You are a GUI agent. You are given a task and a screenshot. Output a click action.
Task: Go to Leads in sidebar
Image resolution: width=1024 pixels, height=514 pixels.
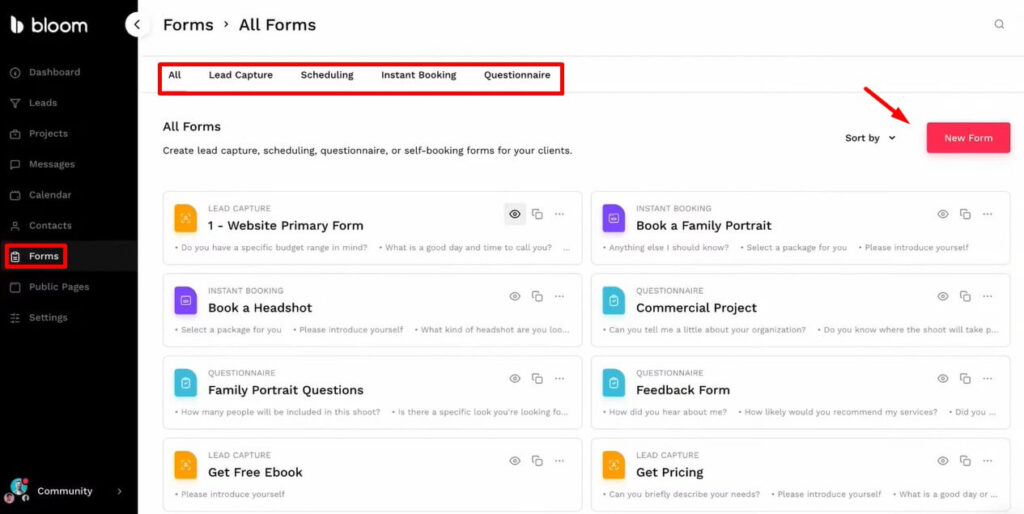point(42,103)
